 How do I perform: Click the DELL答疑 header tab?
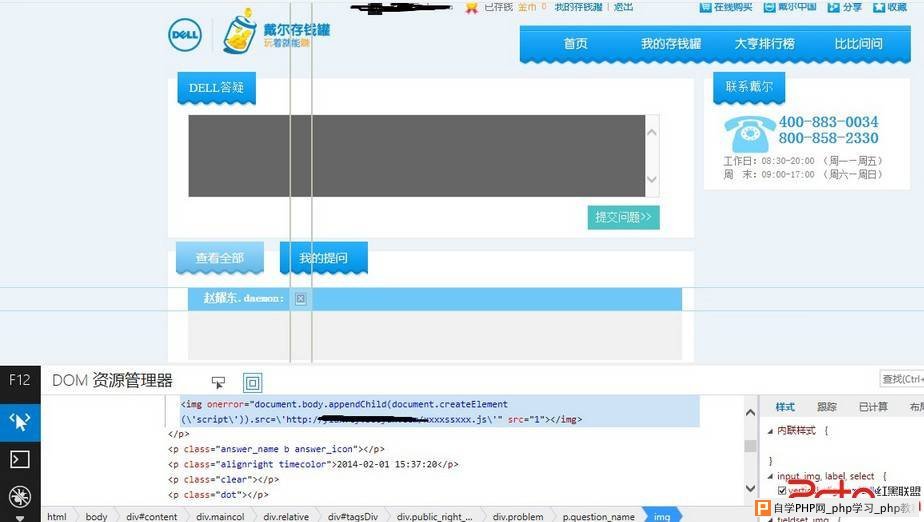point(216,88)
